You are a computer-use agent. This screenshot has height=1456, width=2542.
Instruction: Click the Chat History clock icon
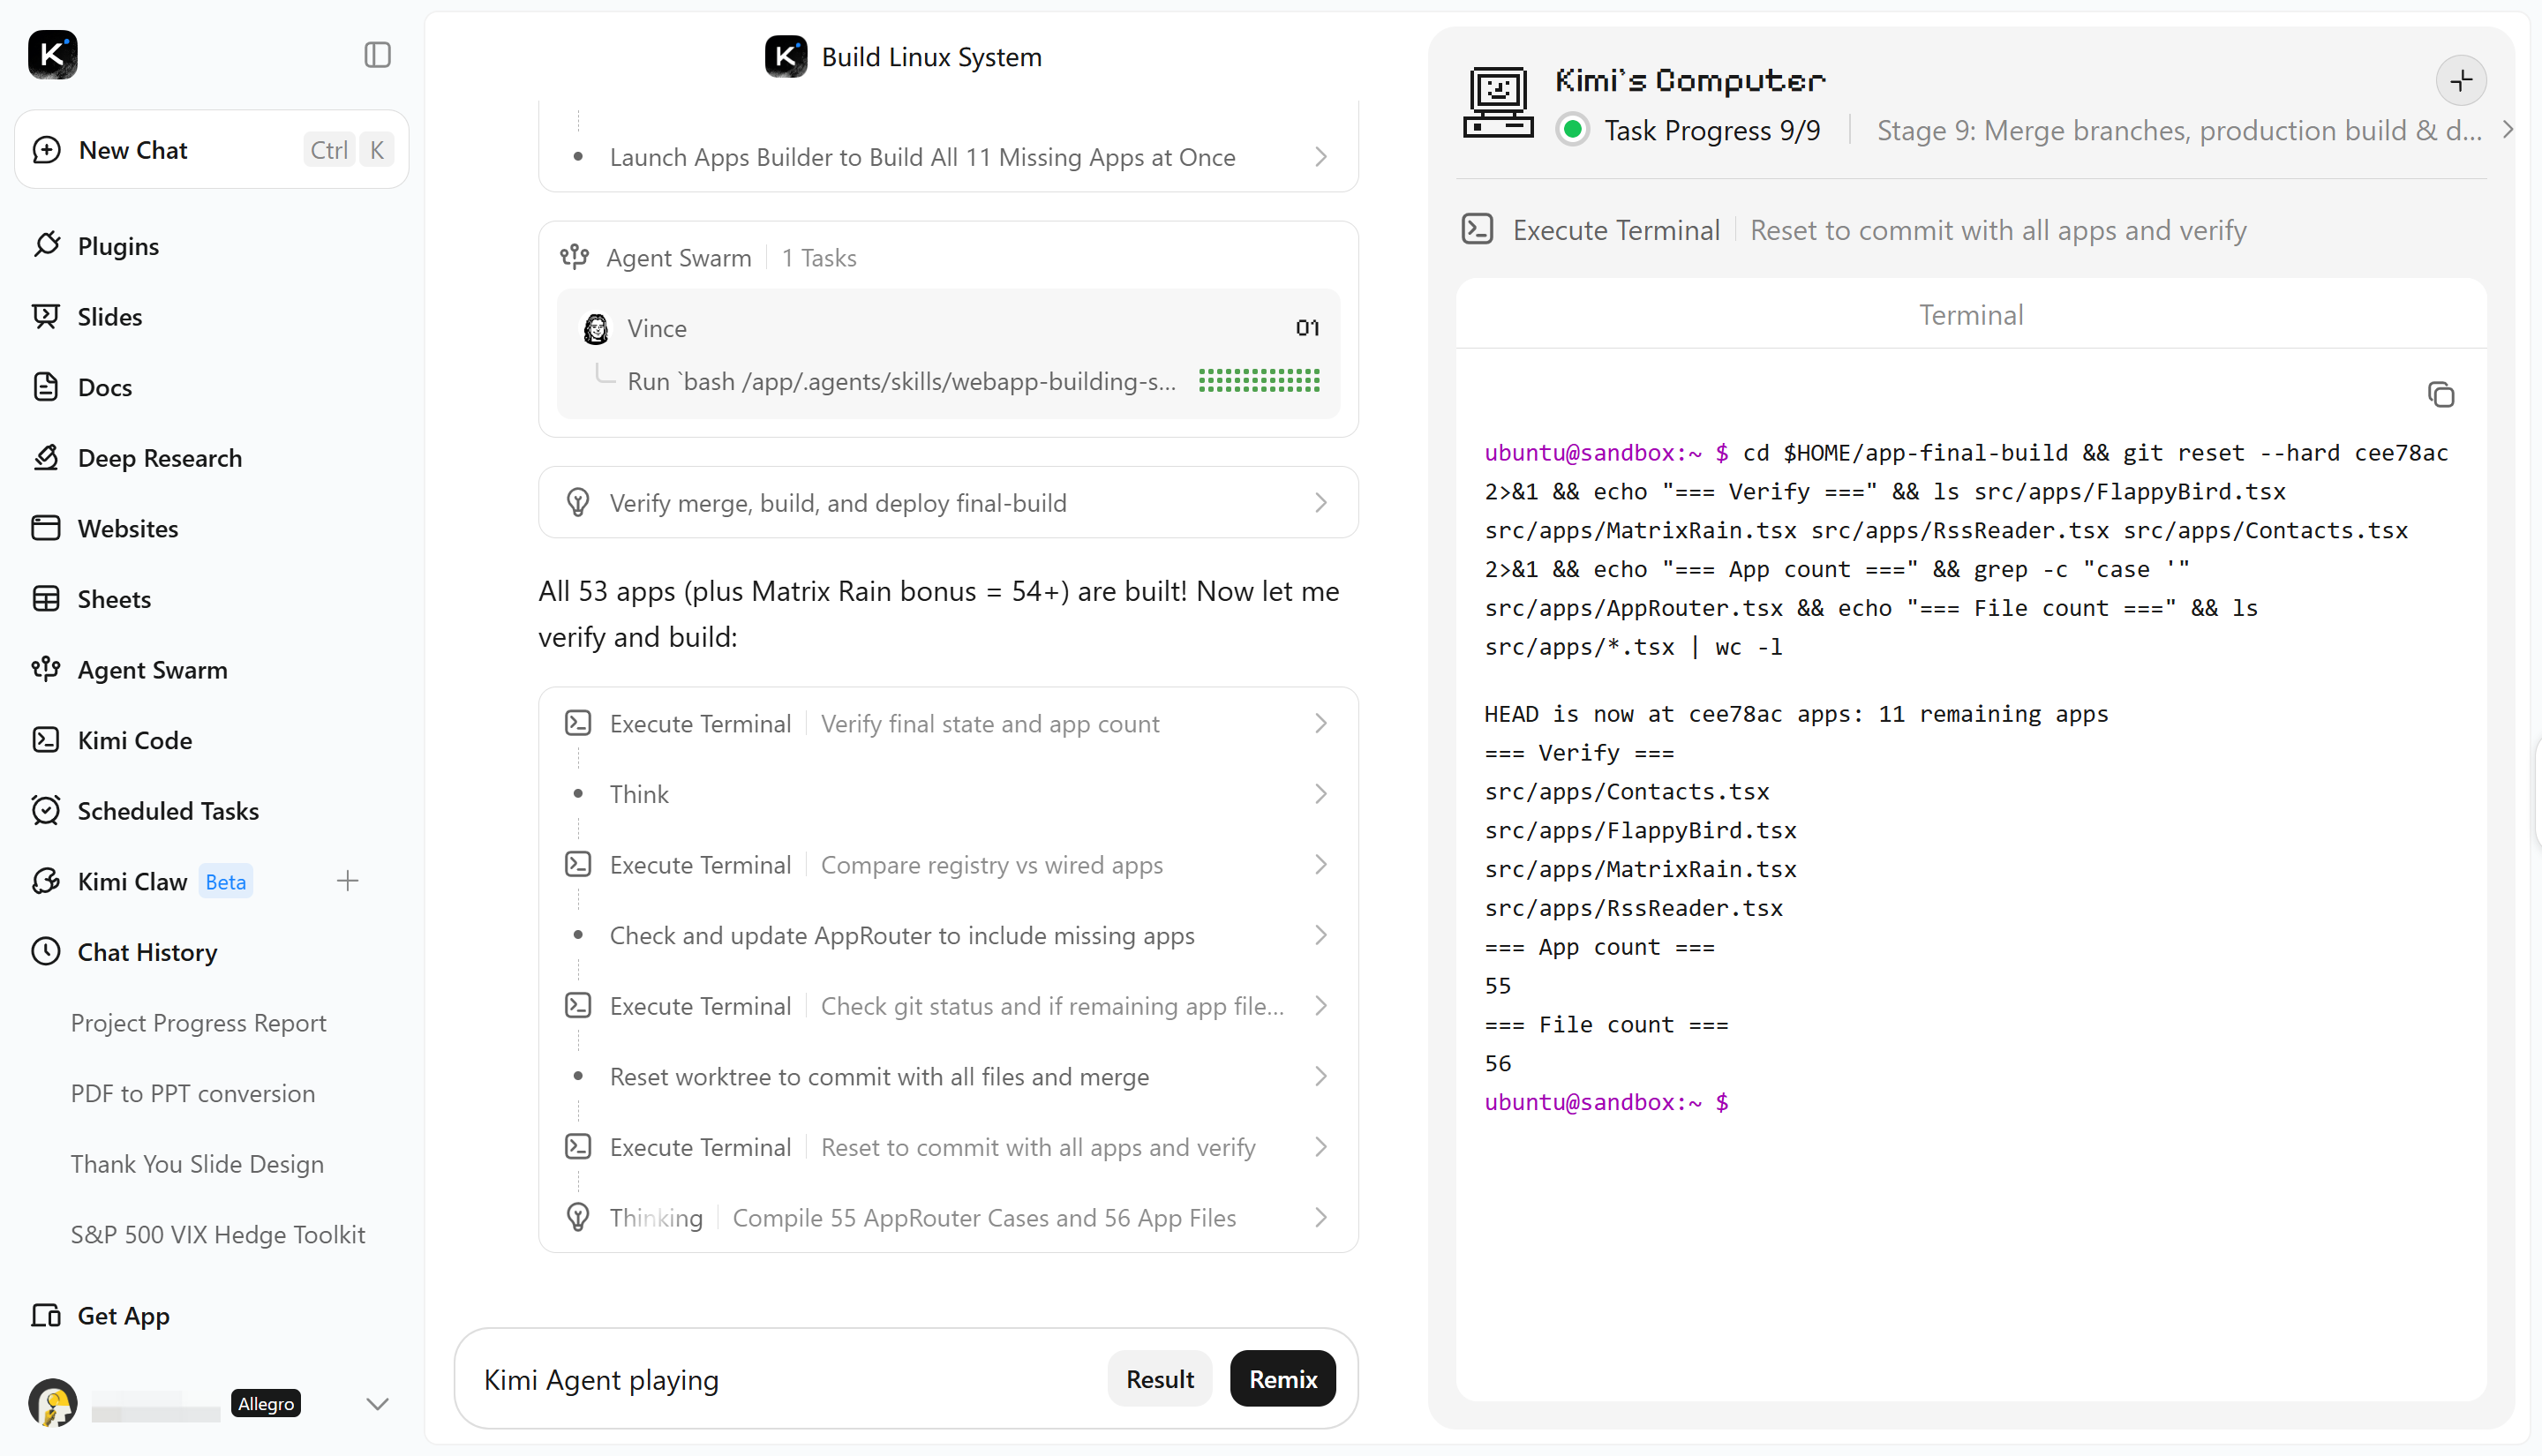[x=46, y=952]
